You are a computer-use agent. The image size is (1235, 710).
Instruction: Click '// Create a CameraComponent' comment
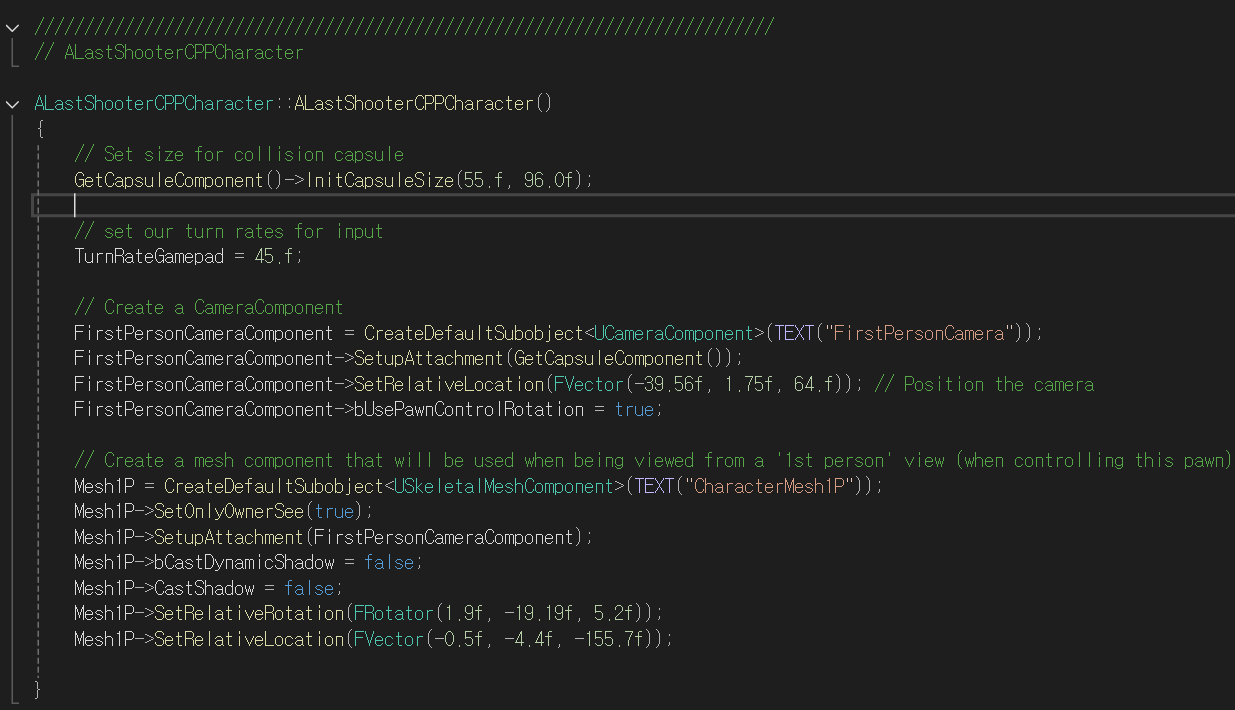pyautogui.click(x=209, y=307)
